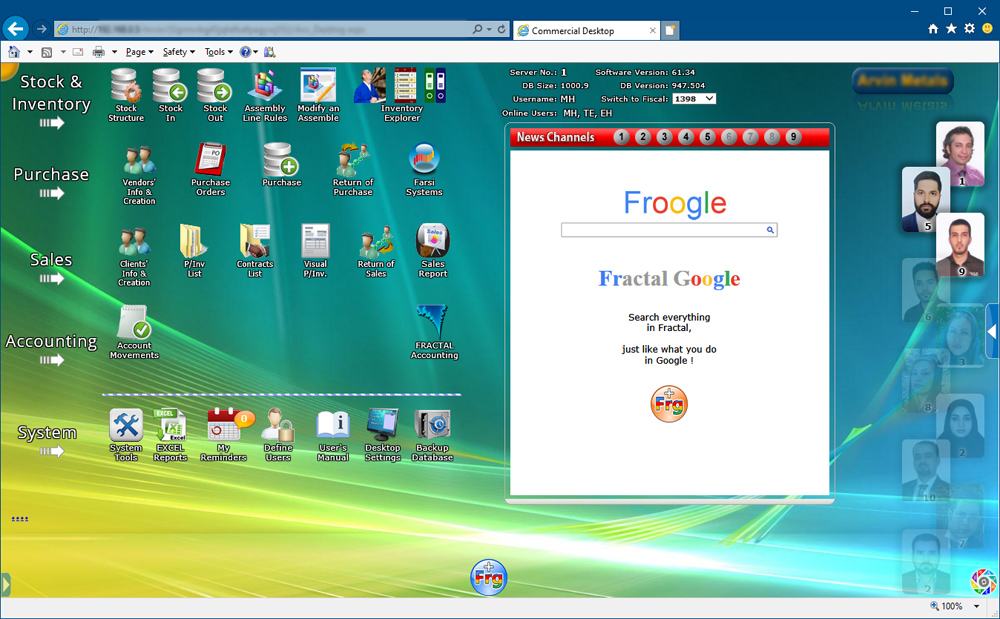Click the bottom Frg round button
The height and width of the screenshot is (619, 1000).
coord(489,578)
